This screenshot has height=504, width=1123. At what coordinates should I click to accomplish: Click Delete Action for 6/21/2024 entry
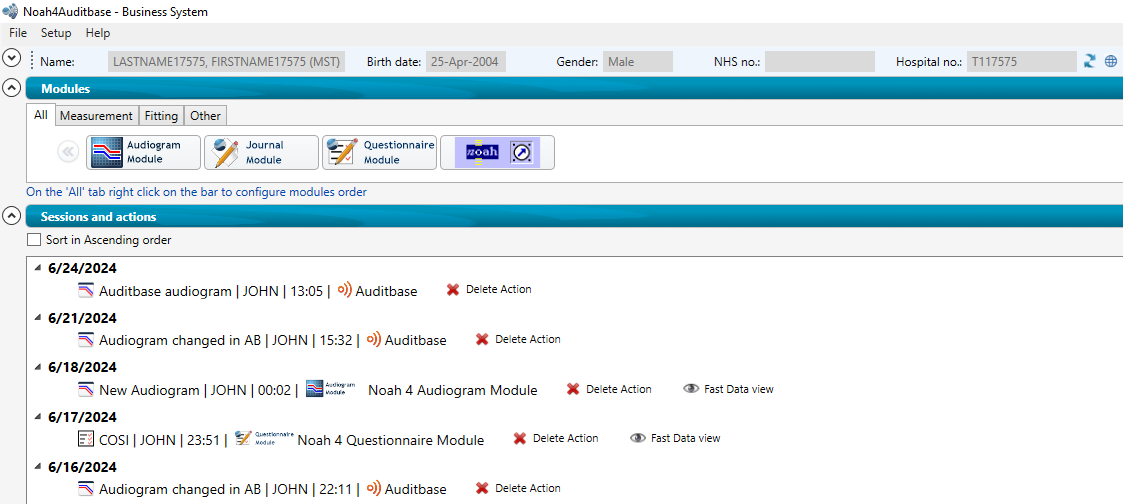pos(528,339)
